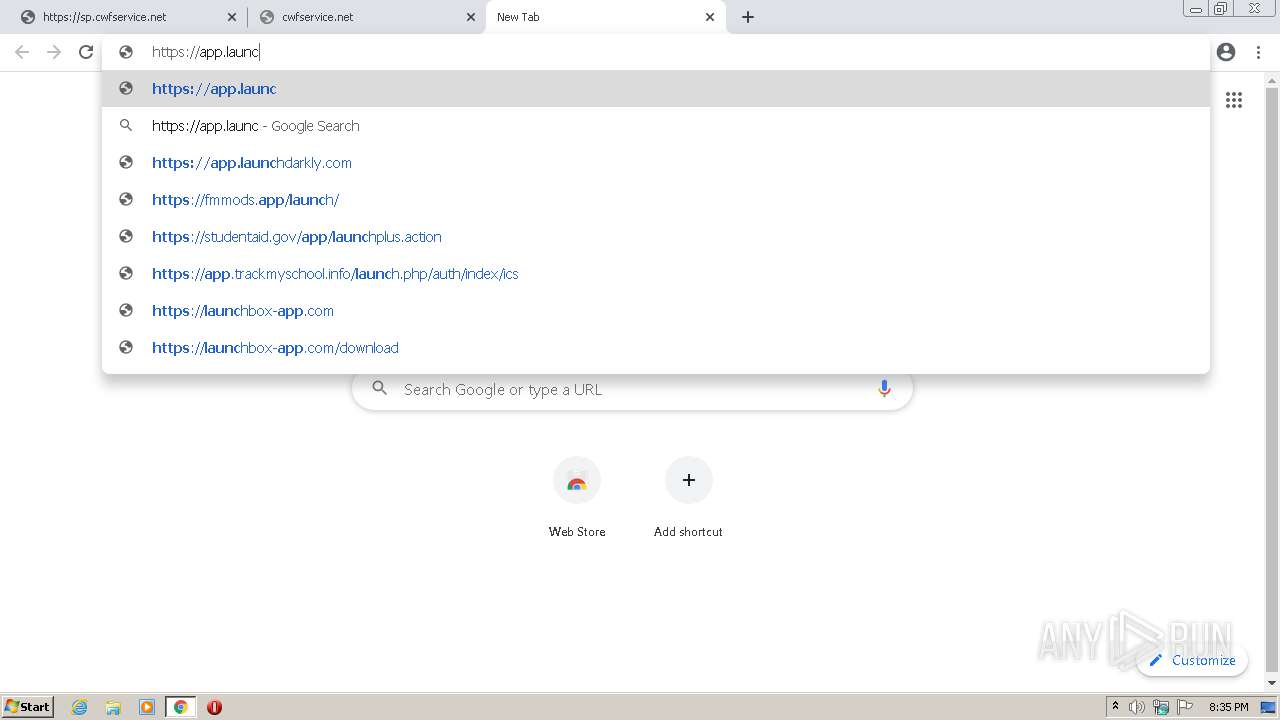Select suggestion studentaid.gov/app/launchplus.action
Screen dimensions: 1280x720
(656, 237)
